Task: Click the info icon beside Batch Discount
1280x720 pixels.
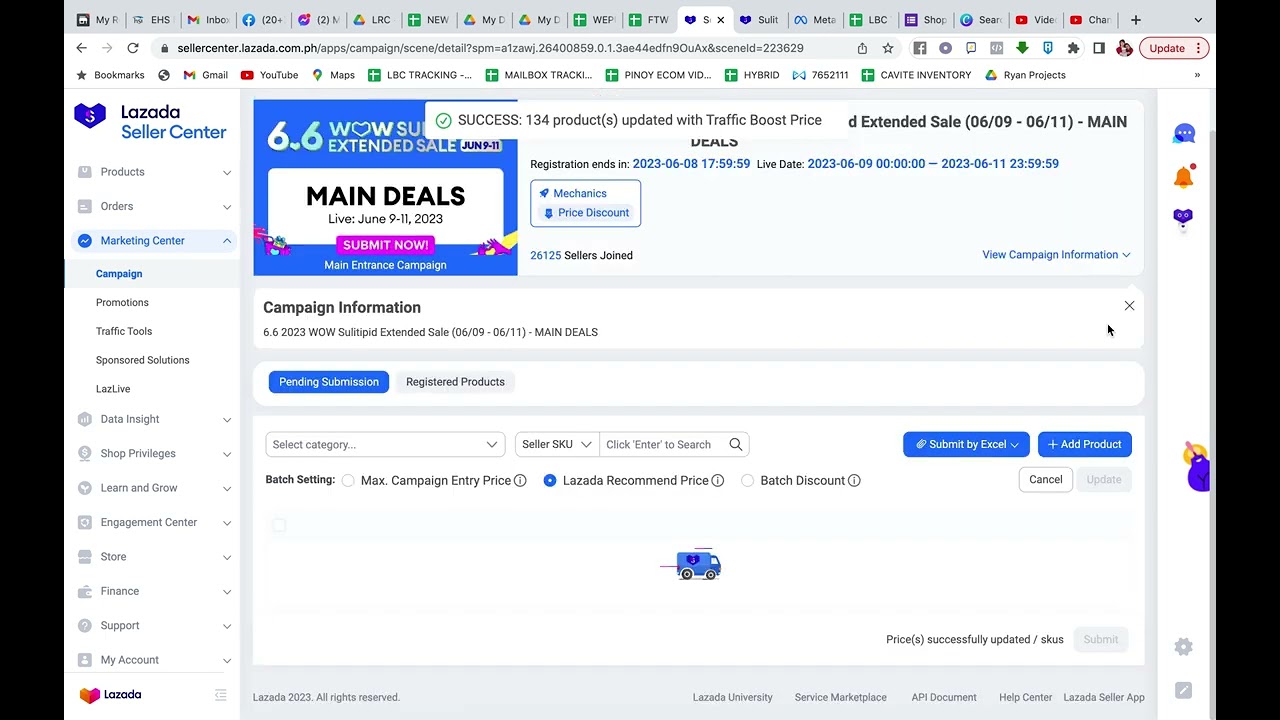Action: 854,481
